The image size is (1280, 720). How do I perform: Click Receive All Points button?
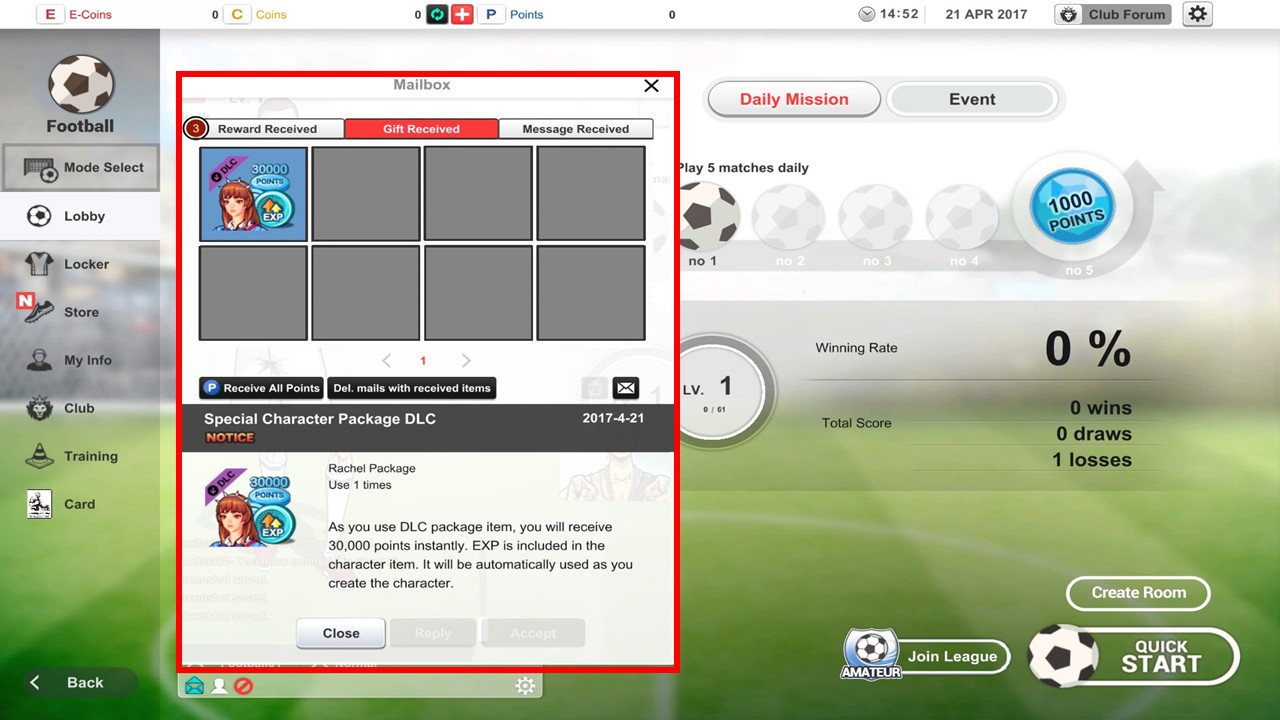tap(262, 388)
